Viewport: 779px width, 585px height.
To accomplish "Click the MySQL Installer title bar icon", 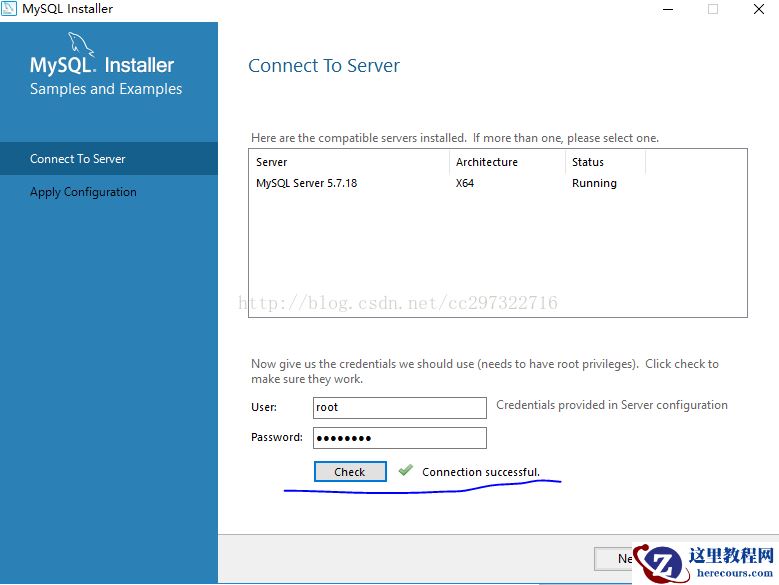I will pyautogui.click(x=8, y=8).
